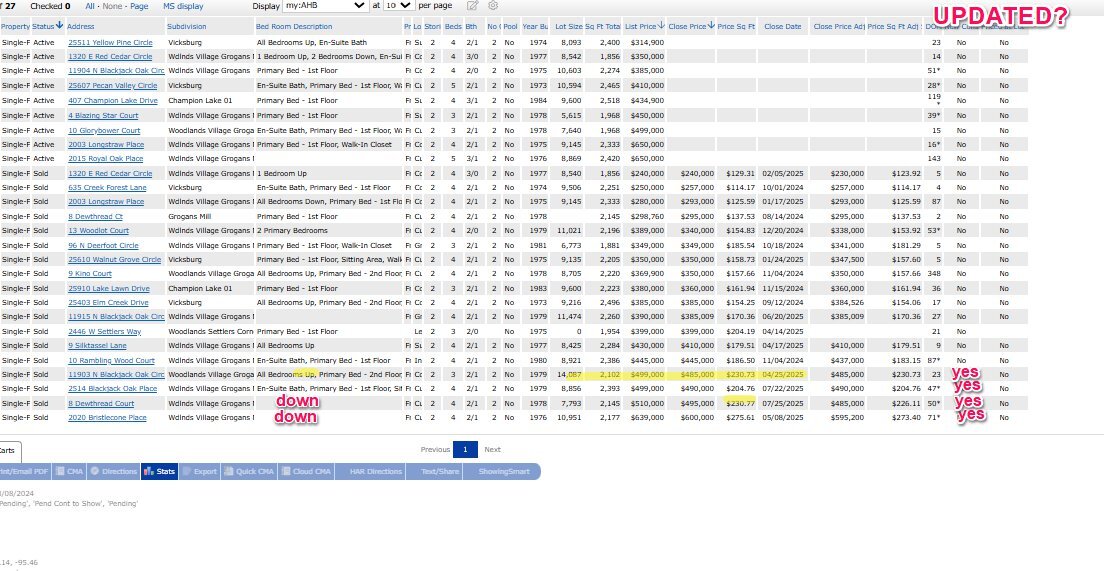This screenshot has width=1104, height=571.
Task: Select the Carts tab
Action: (9, 450)
